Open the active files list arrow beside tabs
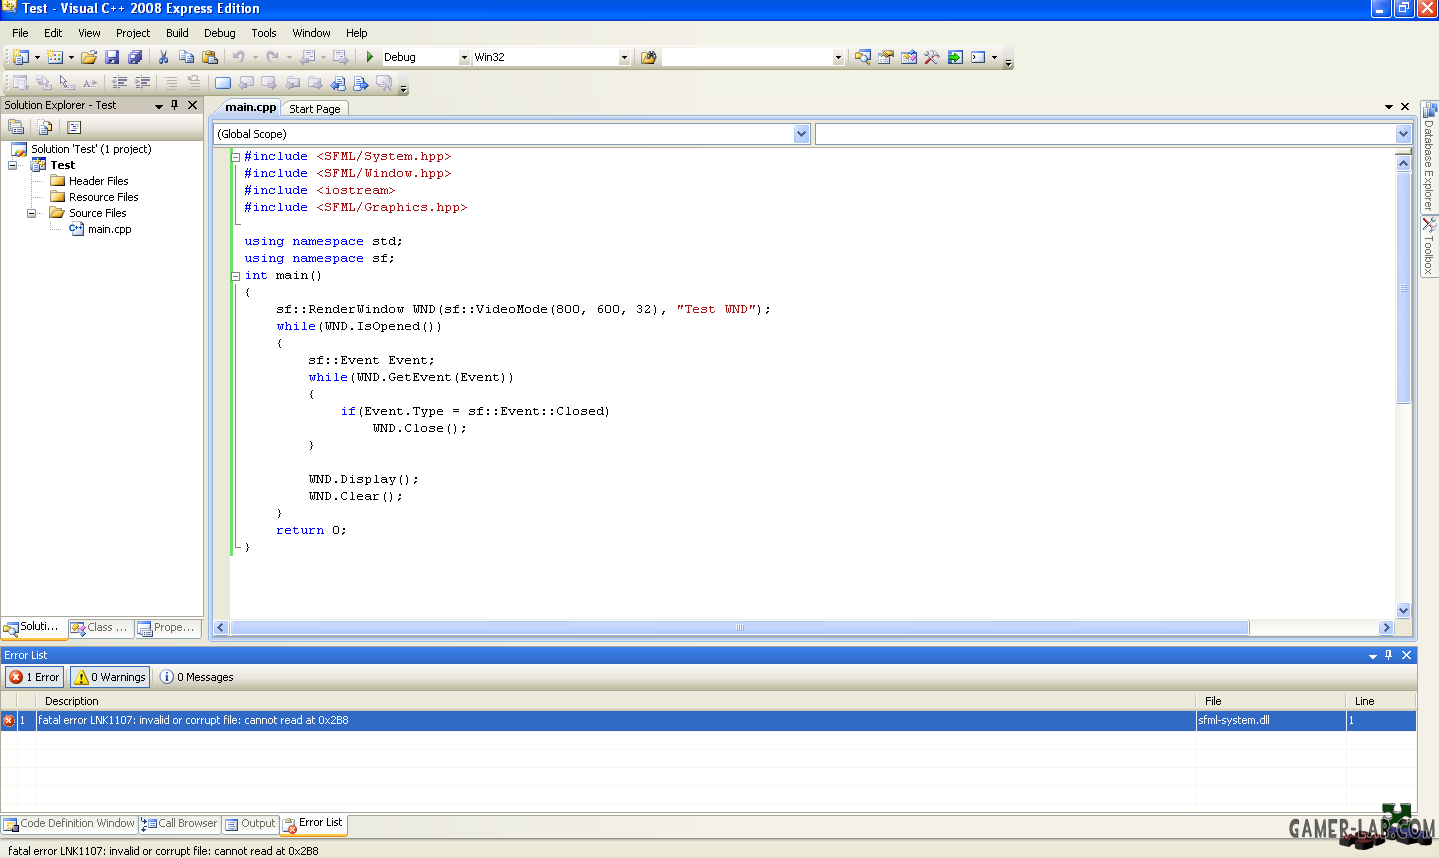The width and height of the screenshot is (1439, 858). [x=1389, y=106]
